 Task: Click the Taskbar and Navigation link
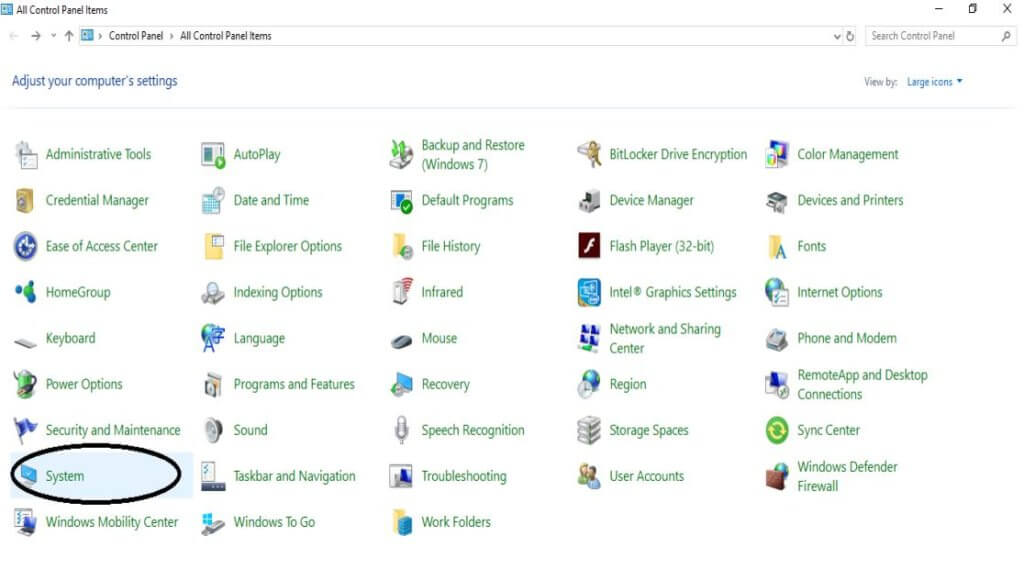pos(295,477)
